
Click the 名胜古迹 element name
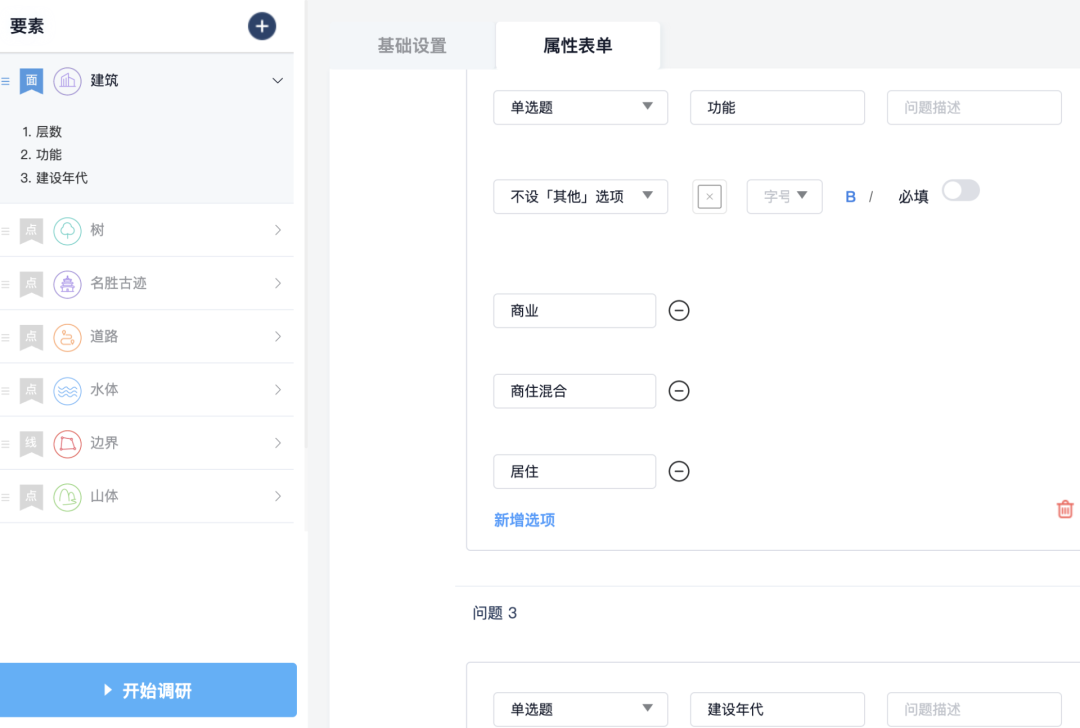coord(118,283)
